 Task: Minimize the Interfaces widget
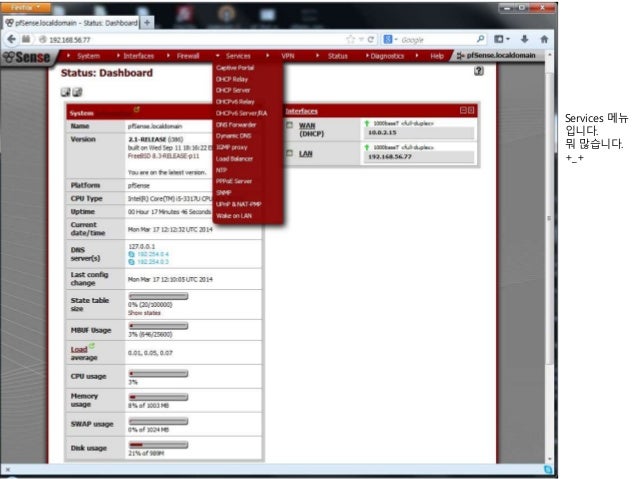[x=463, y=110]
